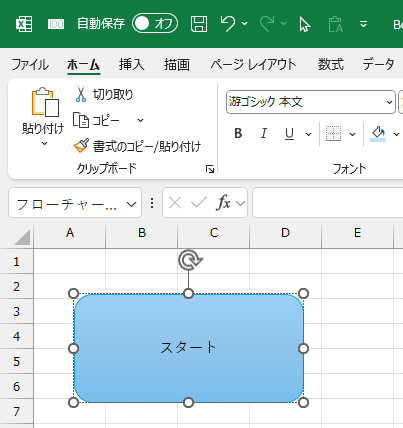Undo the last action
Screen dimensions: 403x428
coord(228,24)
